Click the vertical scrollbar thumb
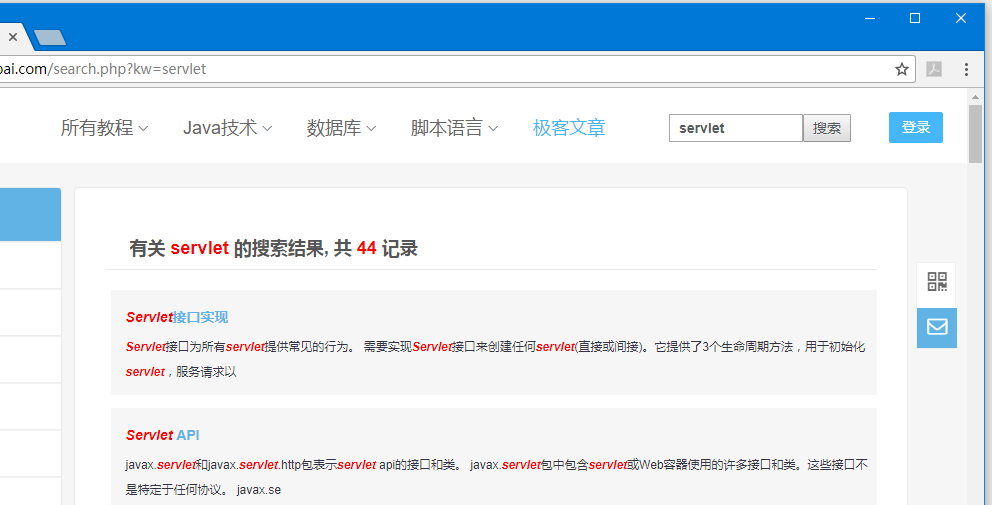992x505 pixels. click(x=975, y=134)
